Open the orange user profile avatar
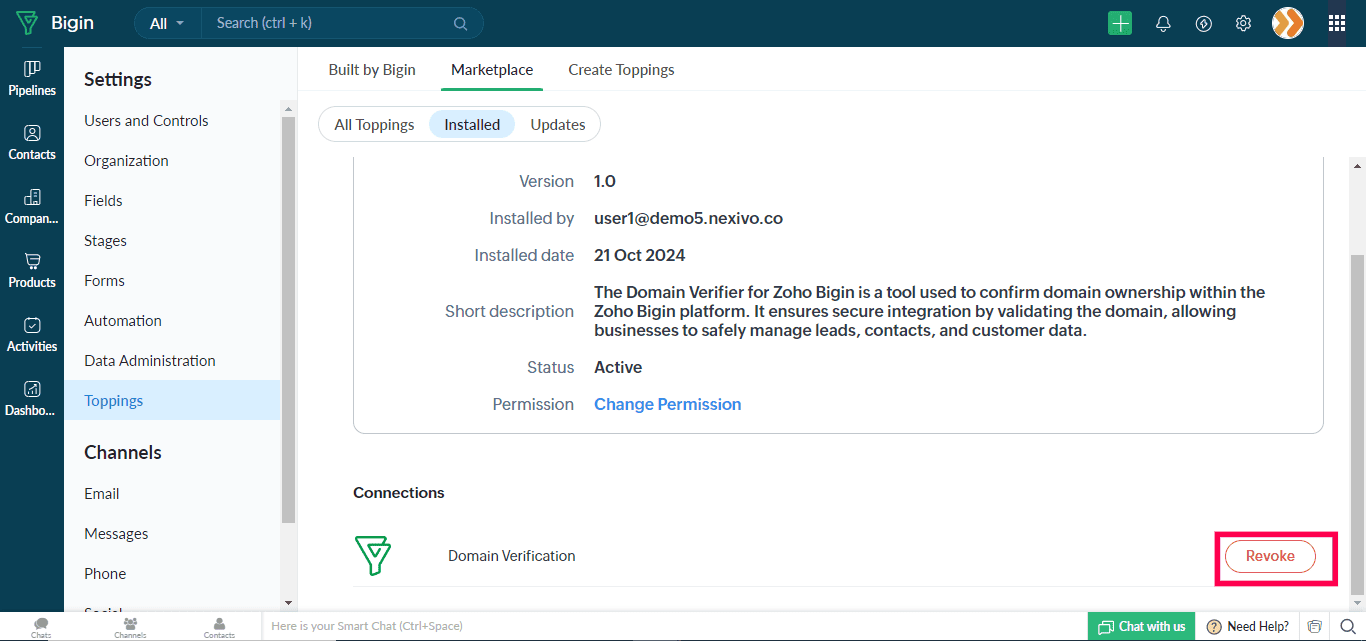The height and width of the screenshot is (641, 1366). tap(1288, 23)
